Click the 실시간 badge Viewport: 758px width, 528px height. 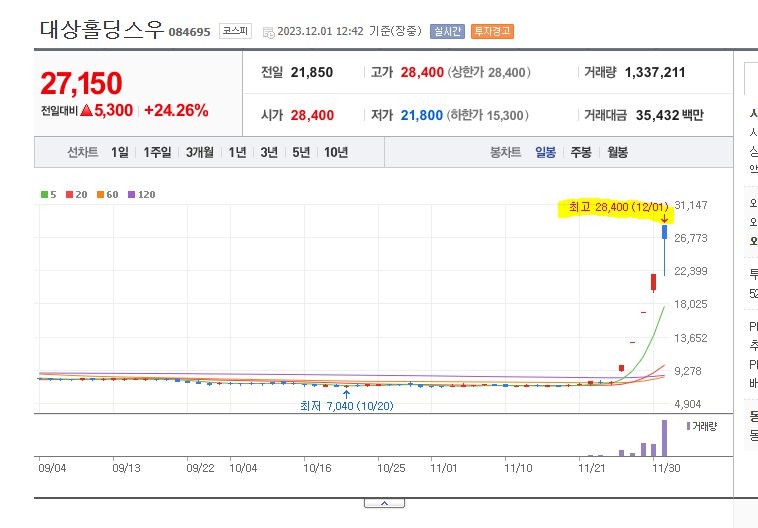tap(447, 31)
